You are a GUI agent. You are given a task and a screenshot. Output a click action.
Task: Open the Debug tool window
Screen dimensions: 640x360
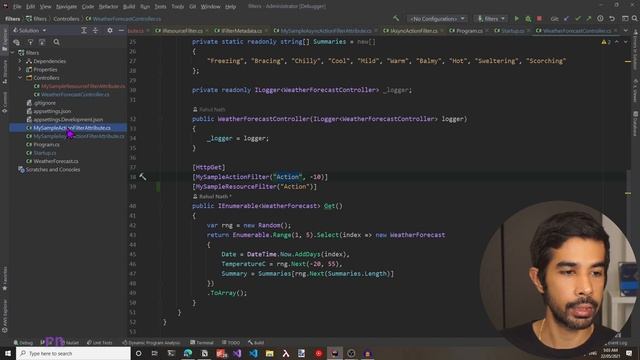click(x=23, y=342)
